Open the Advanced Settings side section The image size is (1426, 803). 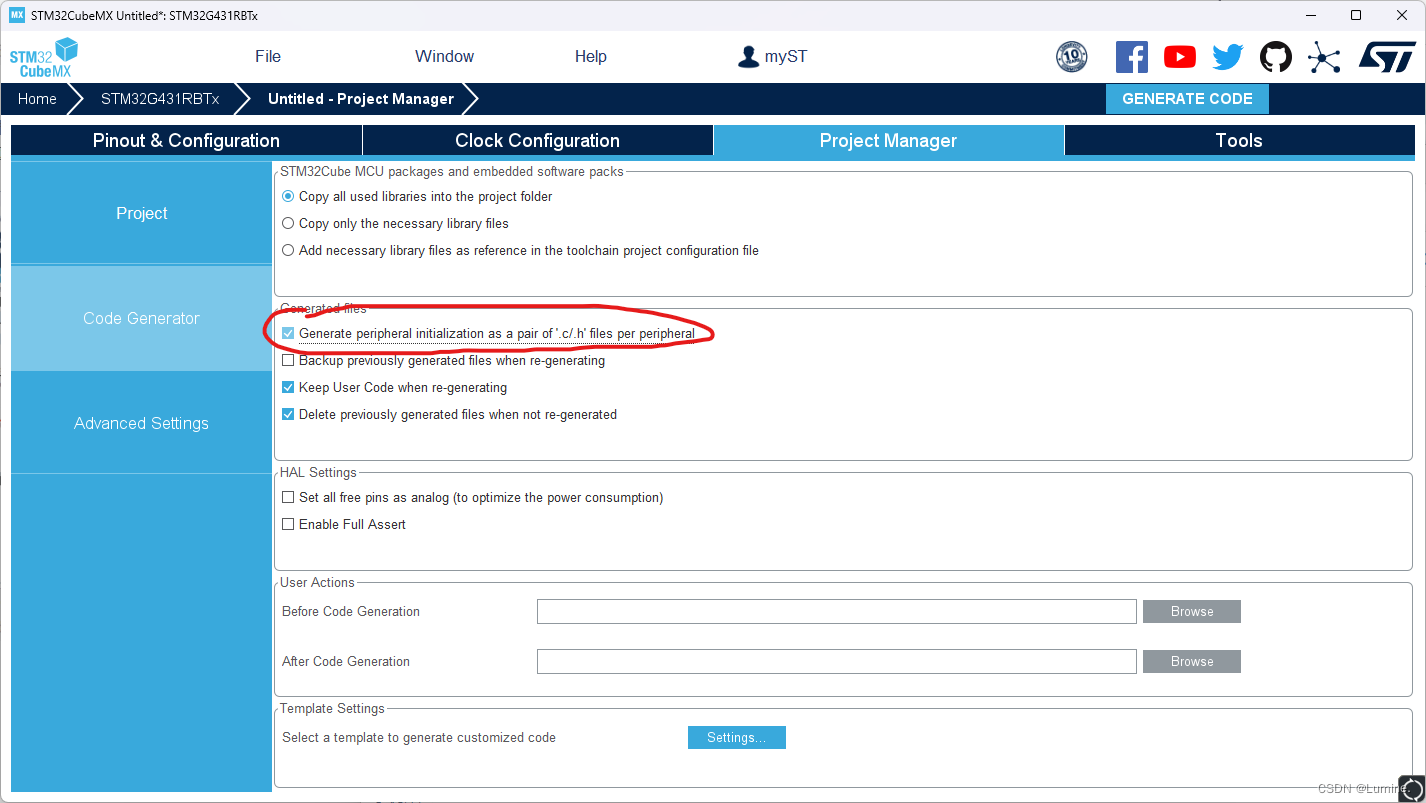tap(141, 423)
